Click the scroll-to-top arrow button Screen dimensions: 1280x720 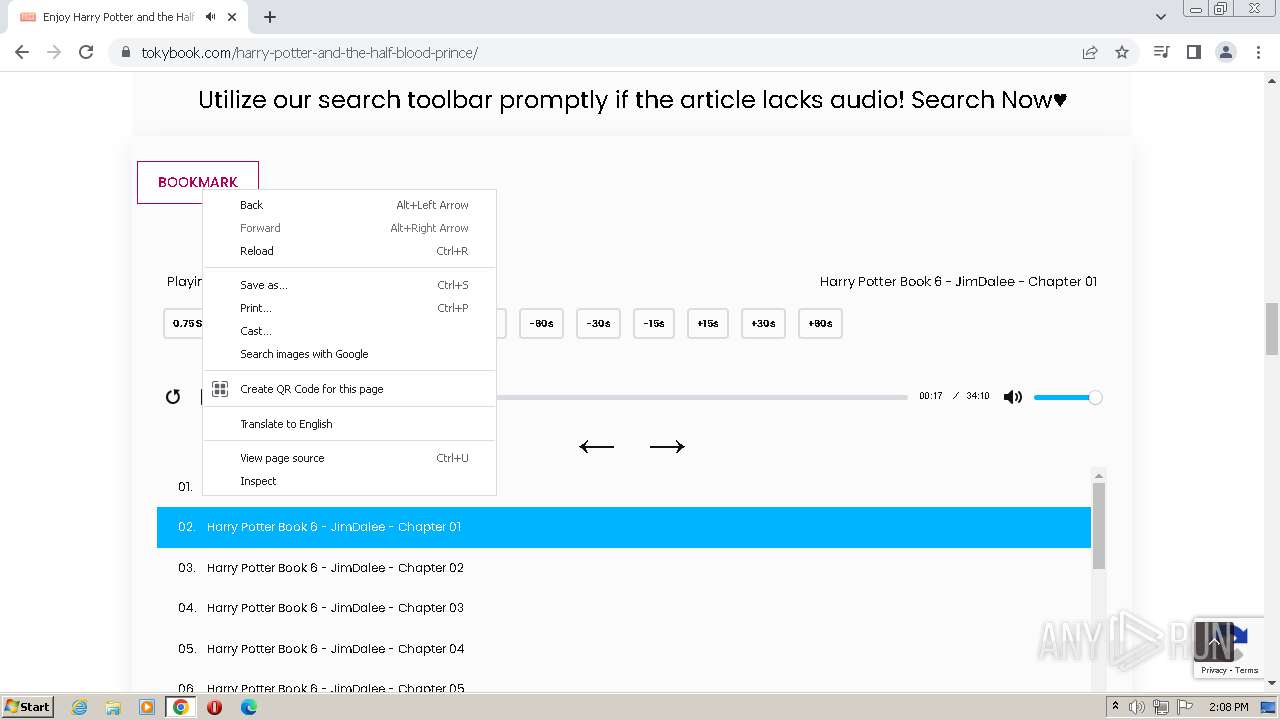pos(1214,641)
